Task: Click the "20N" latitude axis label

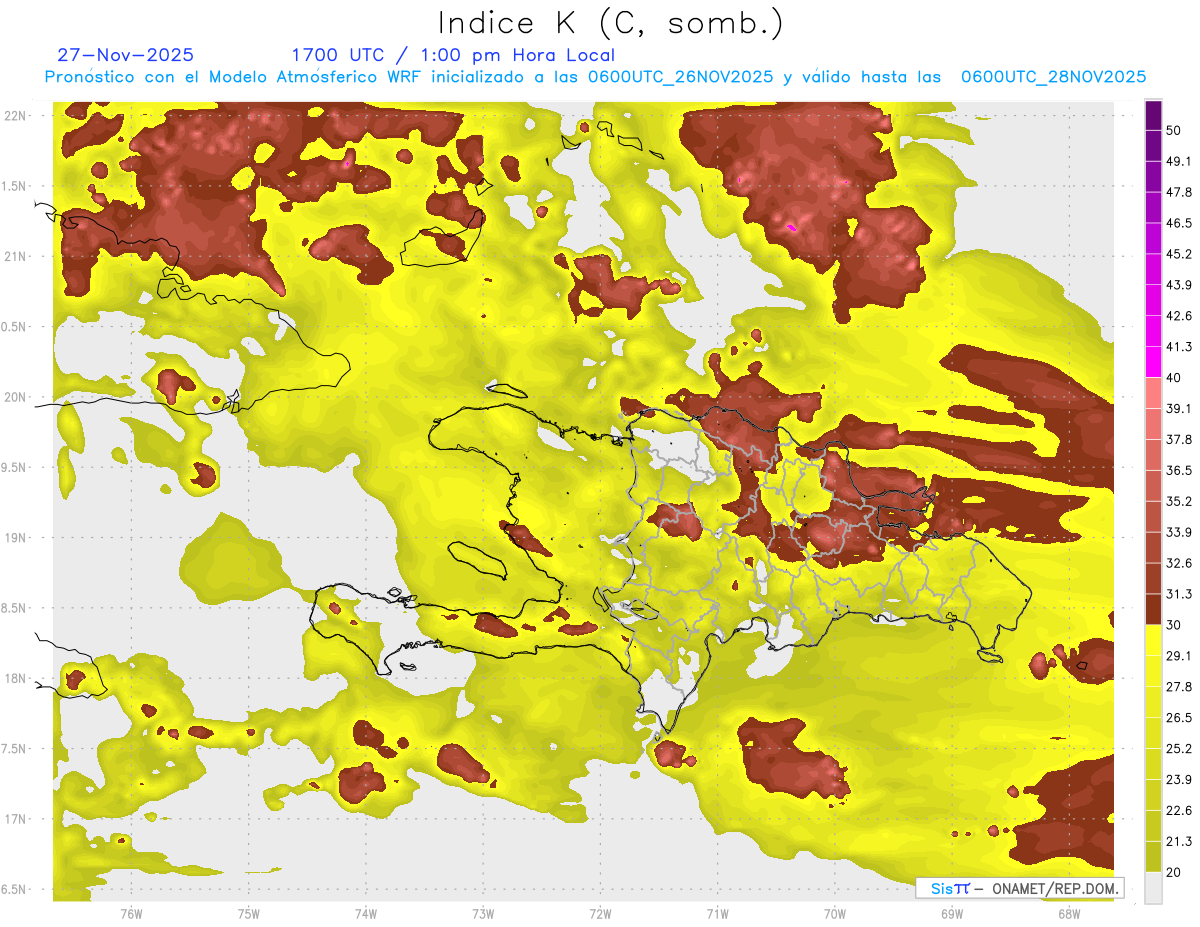Action: [15, 397]
